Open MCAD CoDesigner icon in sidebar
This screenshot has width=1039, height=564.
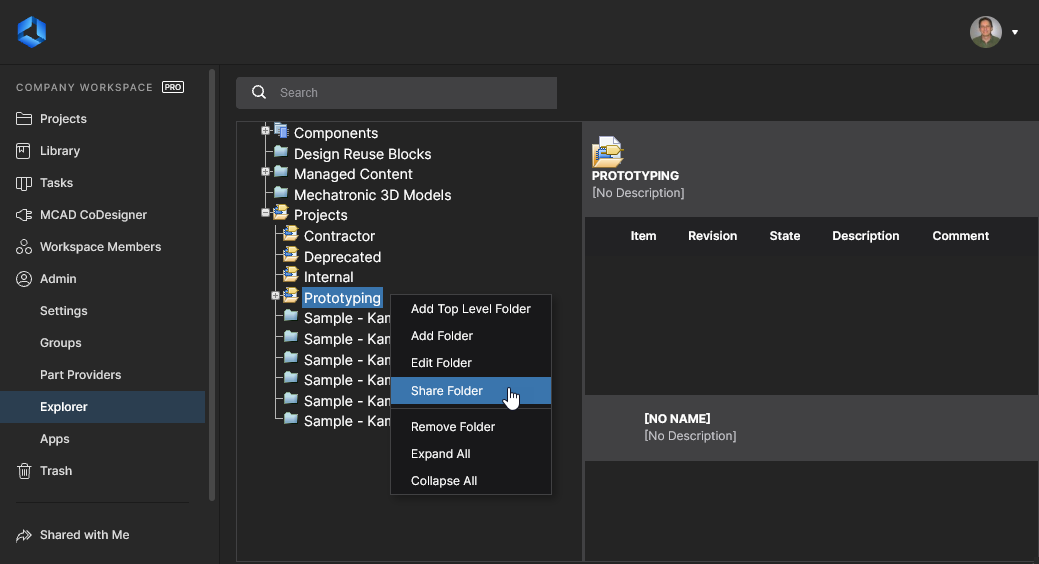pyautogui.click(x=24, y=215)
